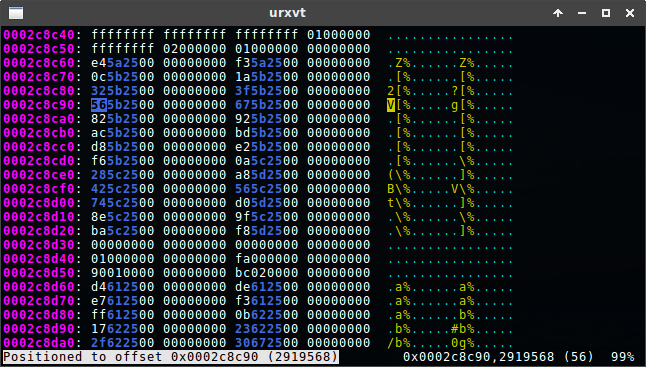Maximize the urxvt window
This screenshot has width=646, height=367.
606,13
